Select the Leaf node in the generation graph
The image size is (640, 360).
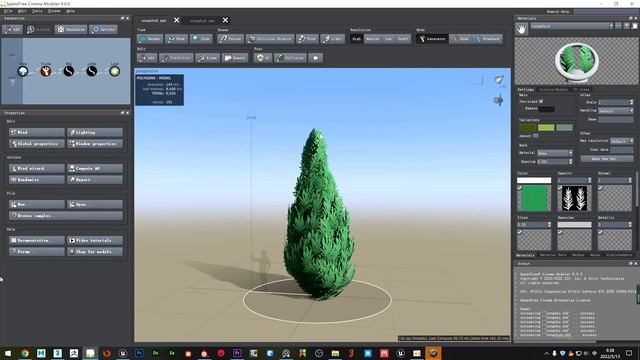(115, 71)
